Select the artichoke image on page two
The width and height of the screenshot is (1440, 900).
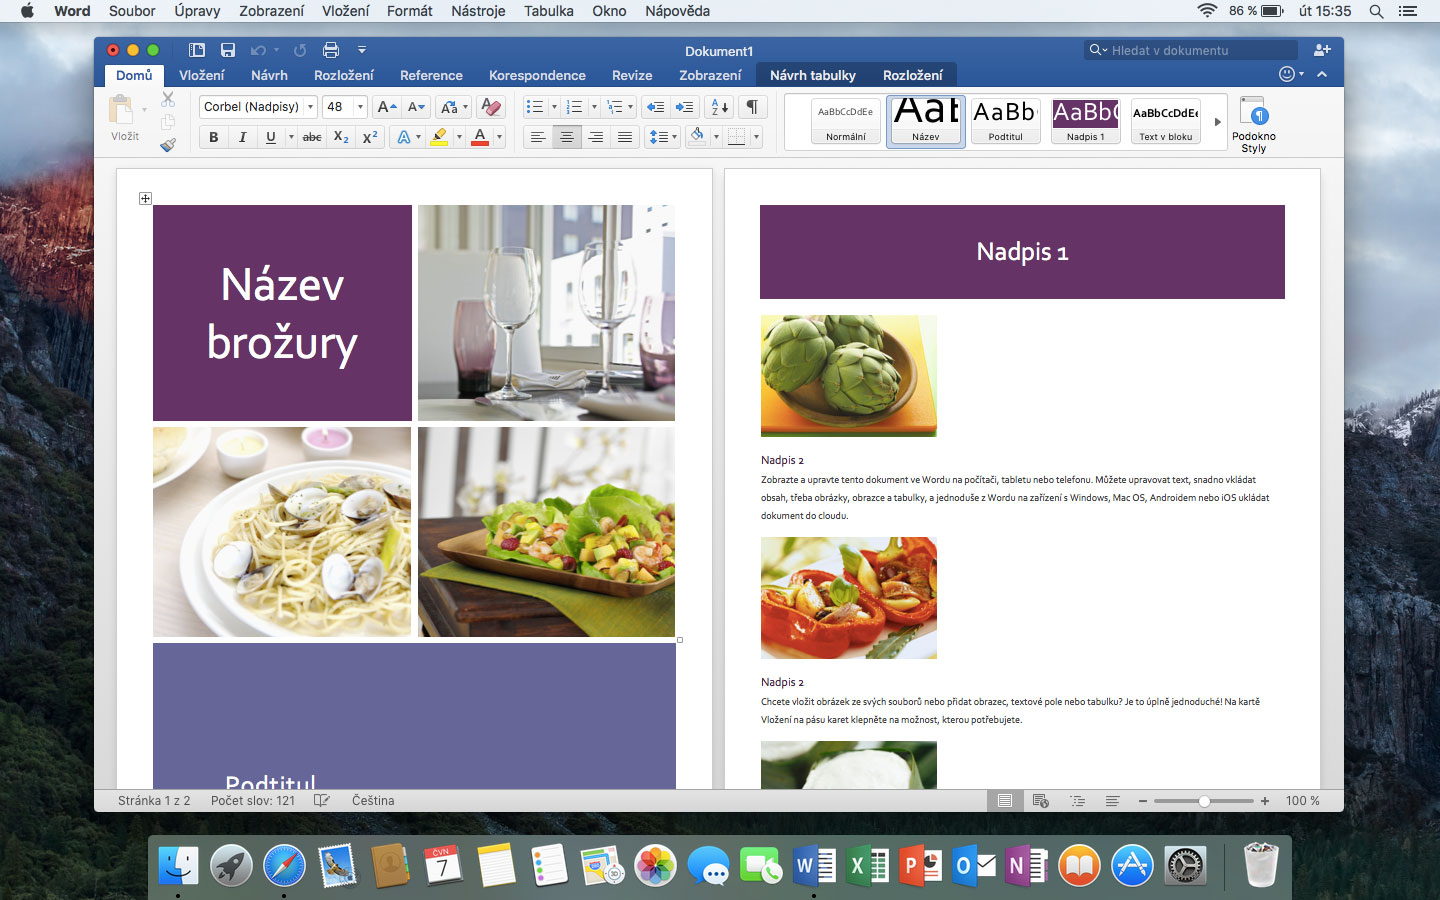coord(849,375)
